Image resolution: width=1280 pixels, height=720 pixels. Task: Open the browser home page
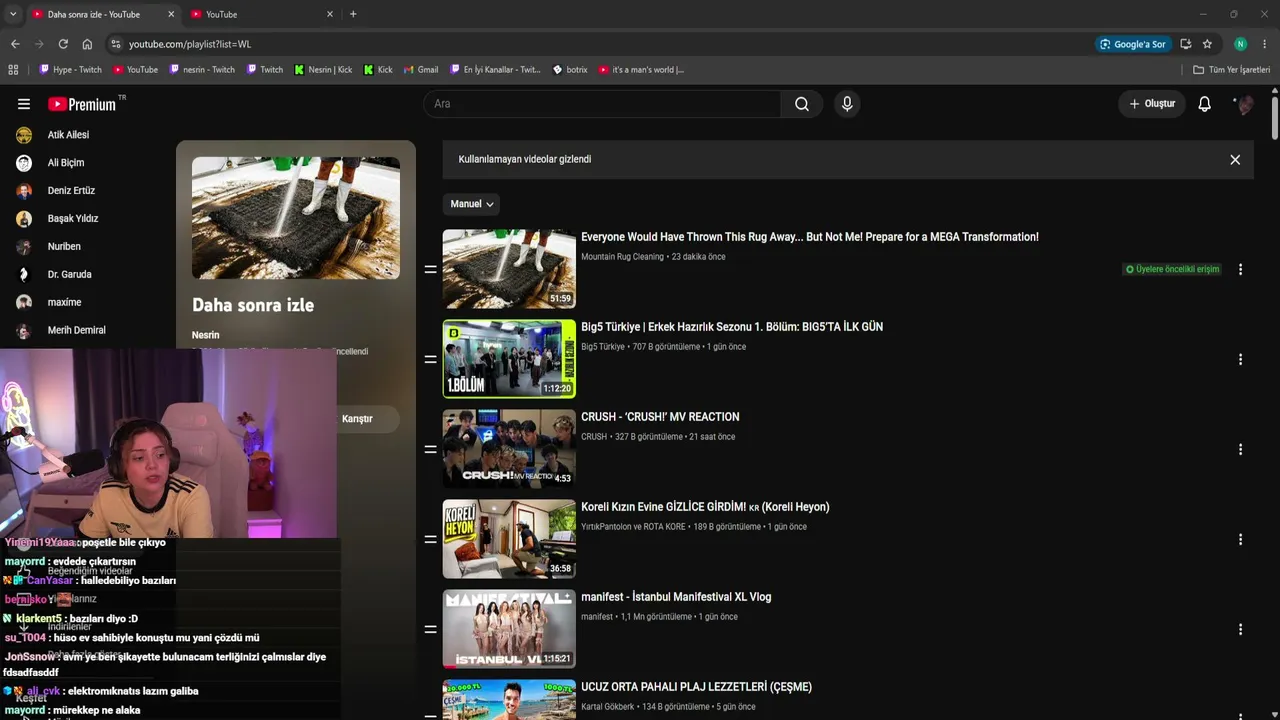click(87, 44)
